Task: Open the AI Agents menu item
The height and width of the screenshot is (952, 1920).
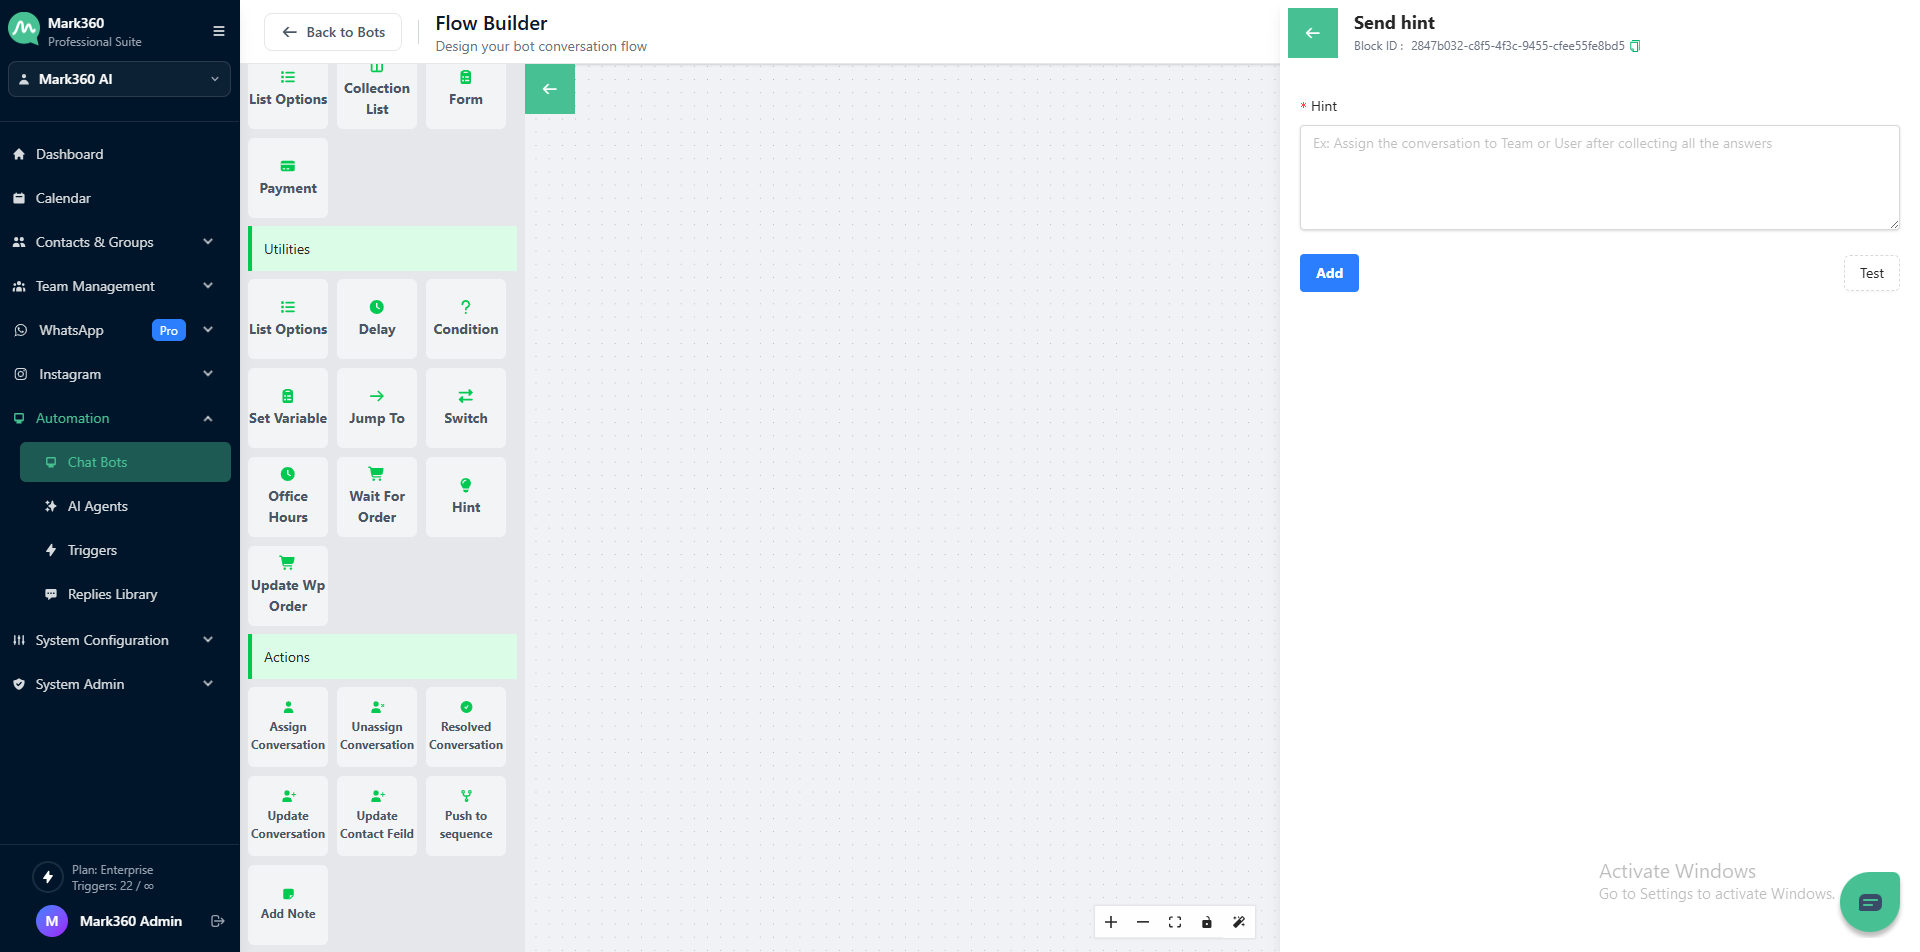Action: [98, 506]
